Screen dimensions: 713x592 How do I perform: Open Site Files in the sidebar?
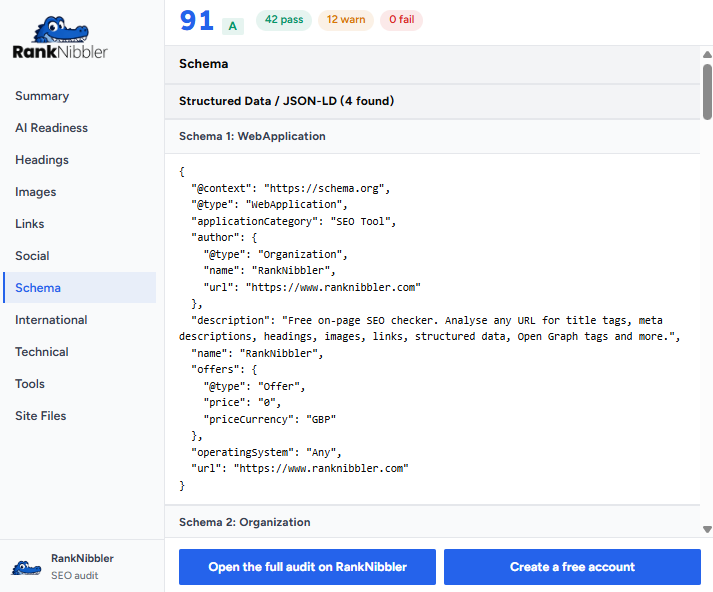point(80,416)
